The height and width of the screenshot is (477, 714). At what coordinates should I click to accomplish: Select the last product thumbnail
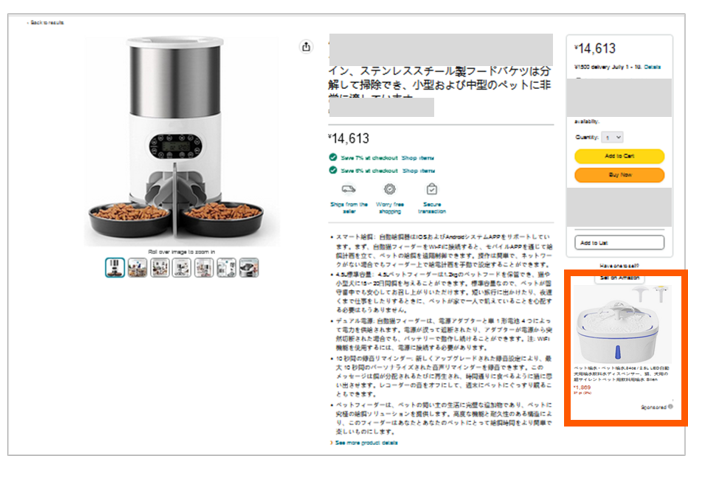tap(249, 268)
